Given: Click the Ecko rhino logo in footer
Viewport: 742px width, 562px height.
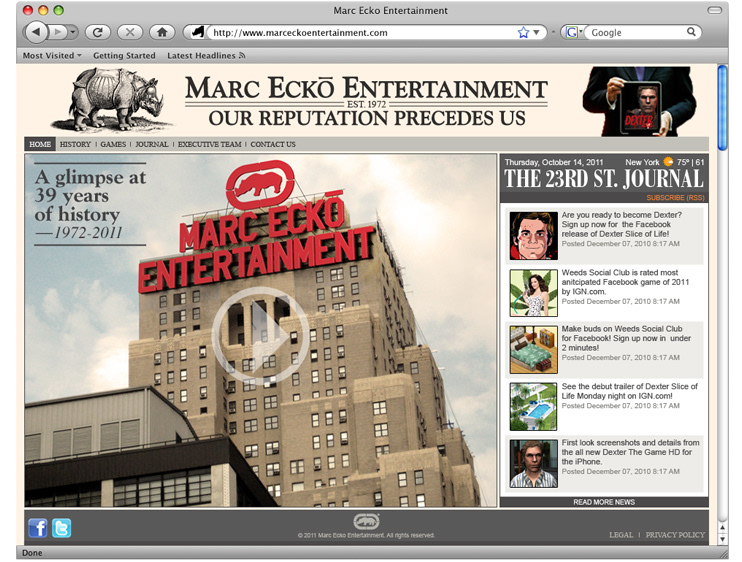Looking at the screenshot, I should pos(366,521).
